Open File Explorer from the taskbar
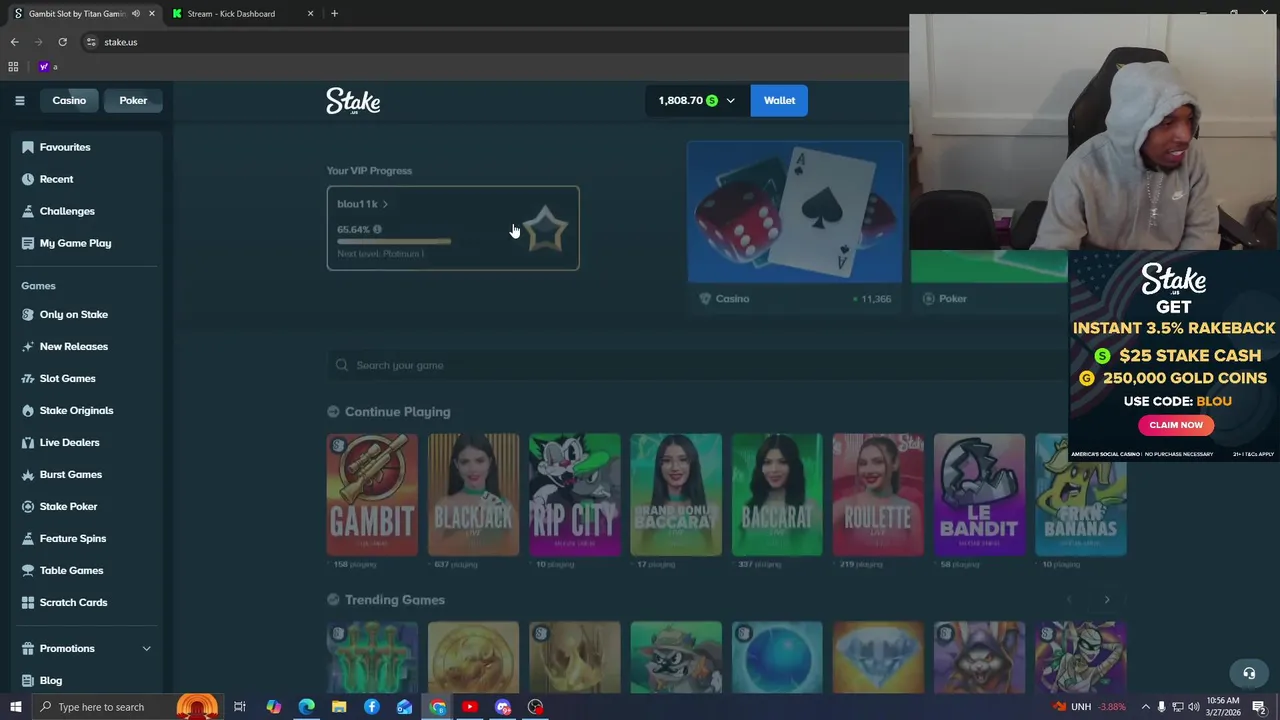 [339, 707]
